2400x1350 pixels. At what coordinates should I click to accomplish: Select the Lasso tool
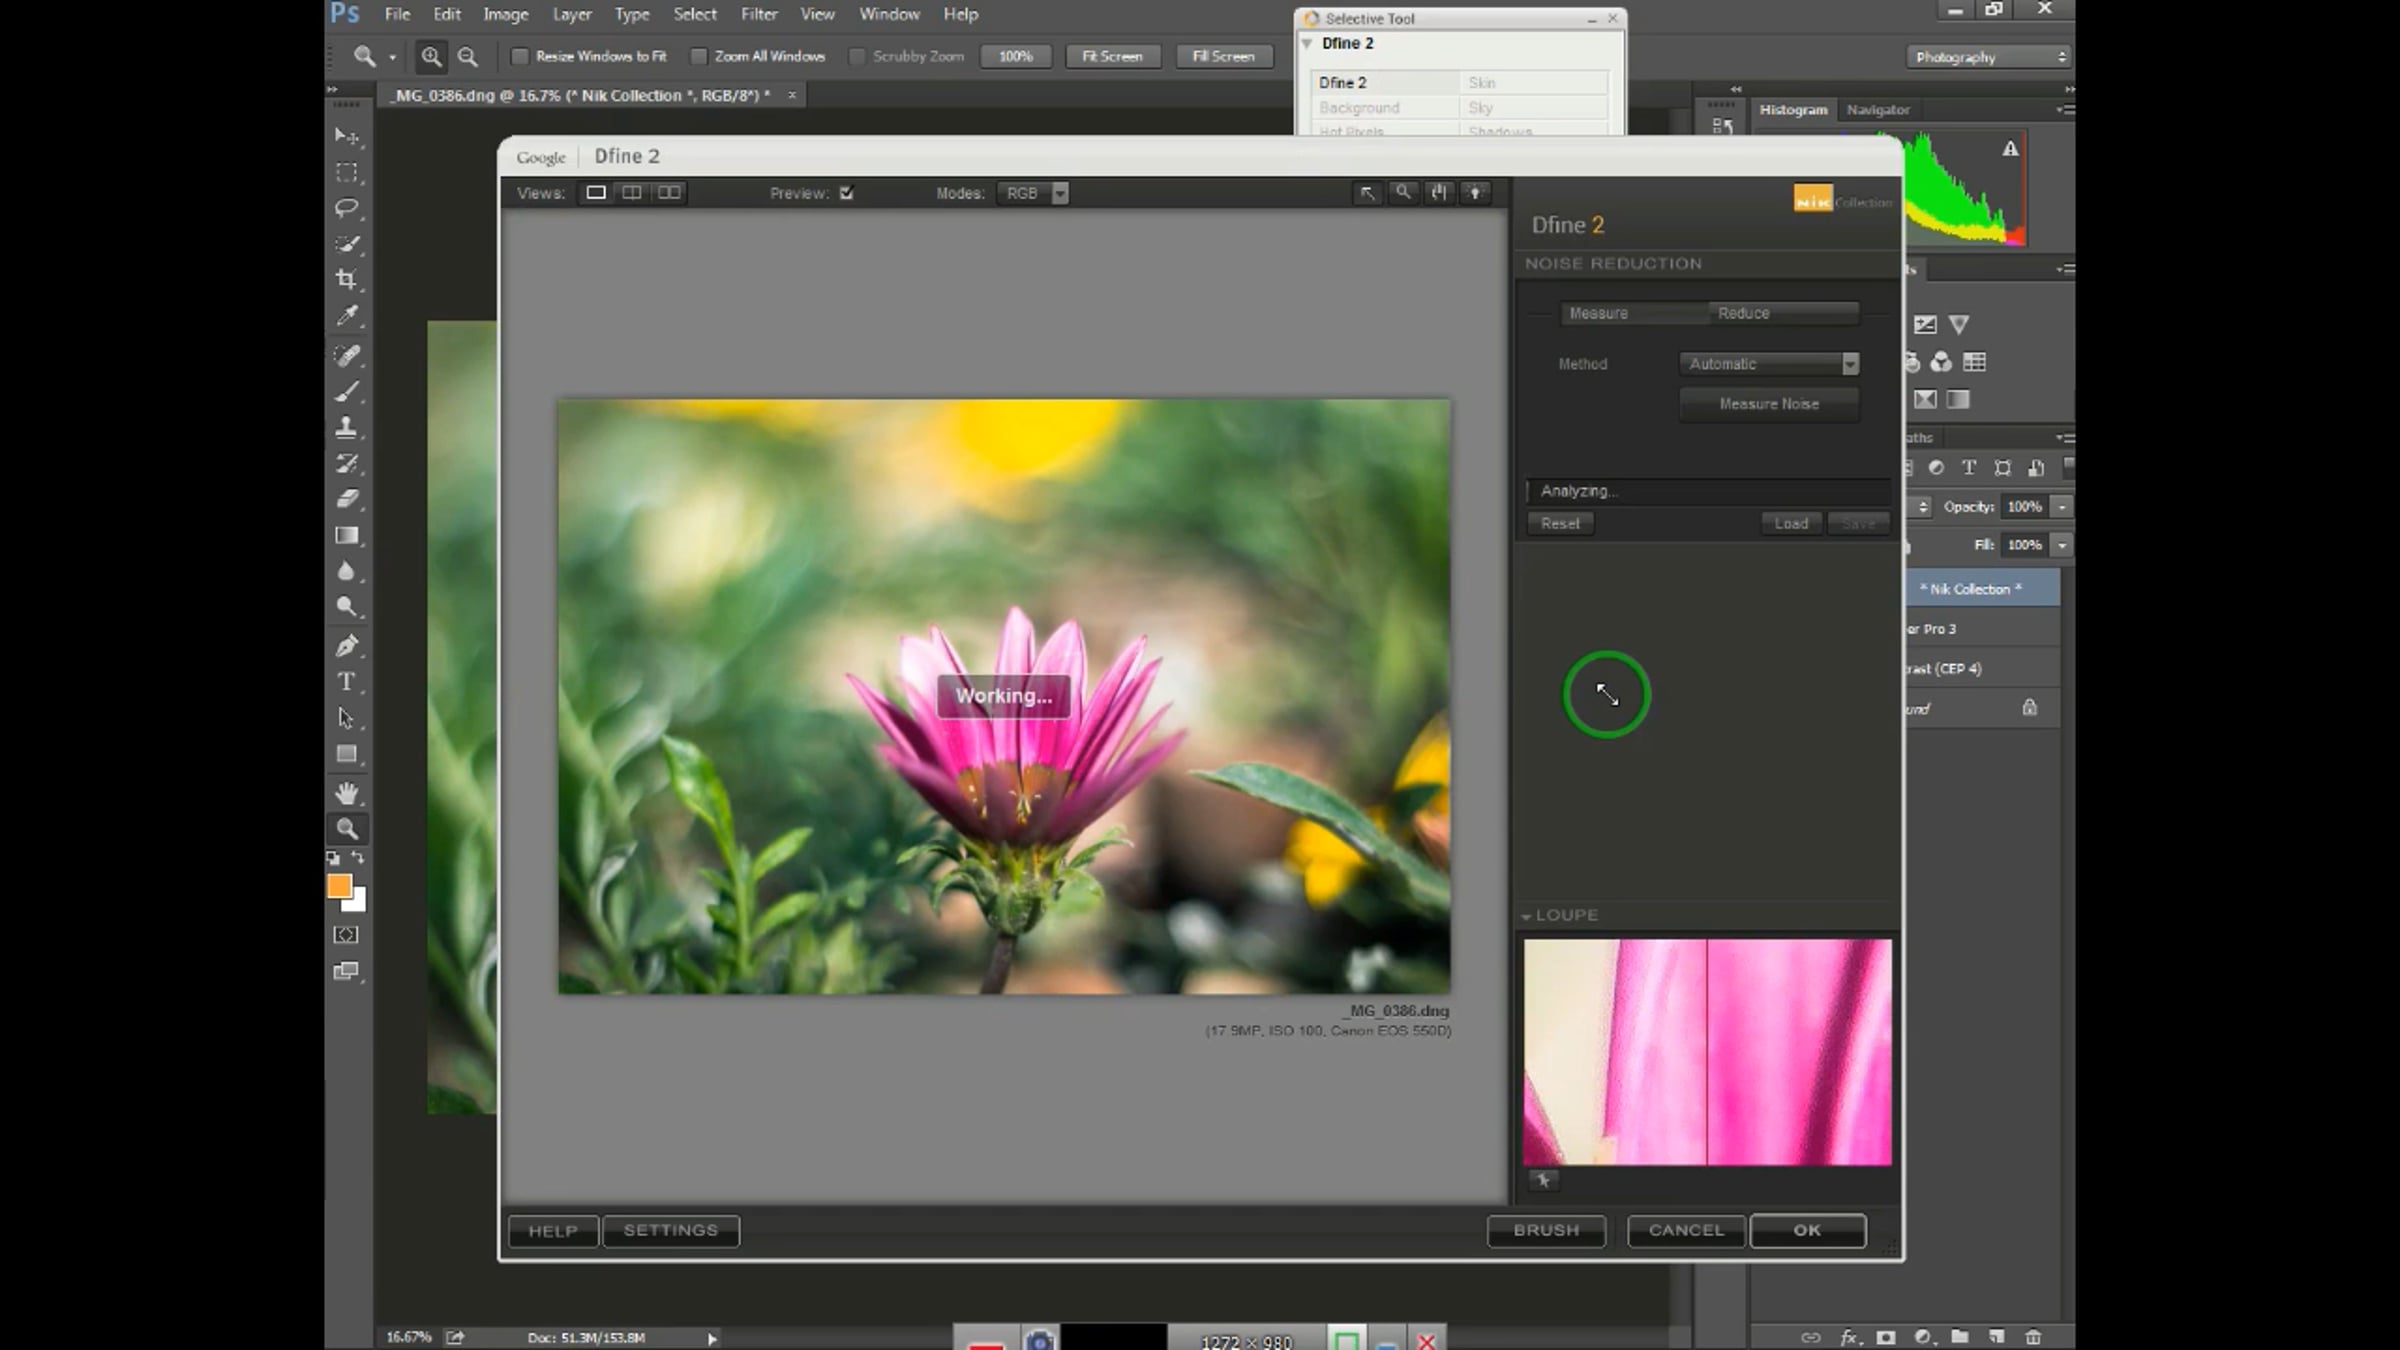[346, 208]
